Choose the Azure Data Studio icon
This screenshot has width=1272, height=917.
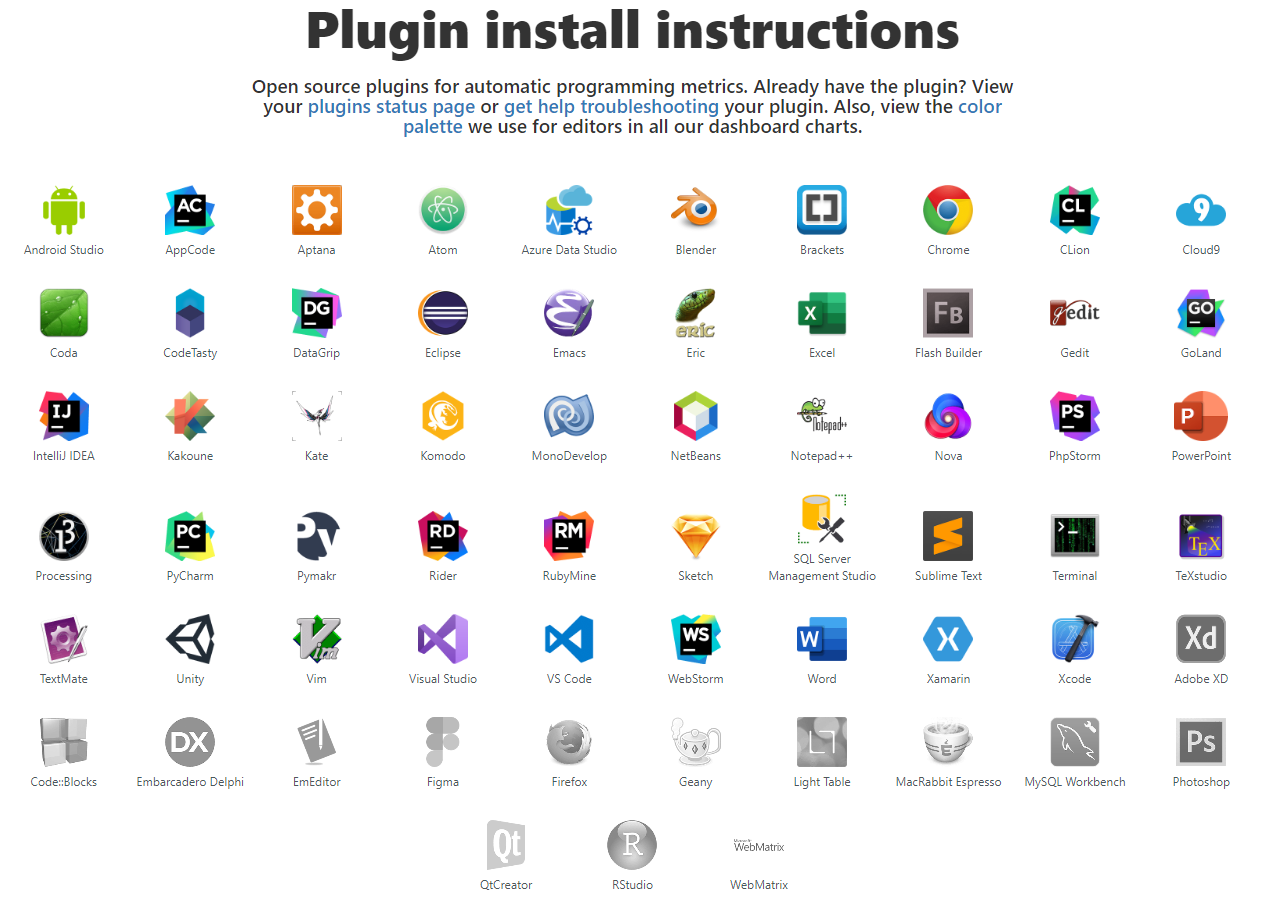[569, 210]
